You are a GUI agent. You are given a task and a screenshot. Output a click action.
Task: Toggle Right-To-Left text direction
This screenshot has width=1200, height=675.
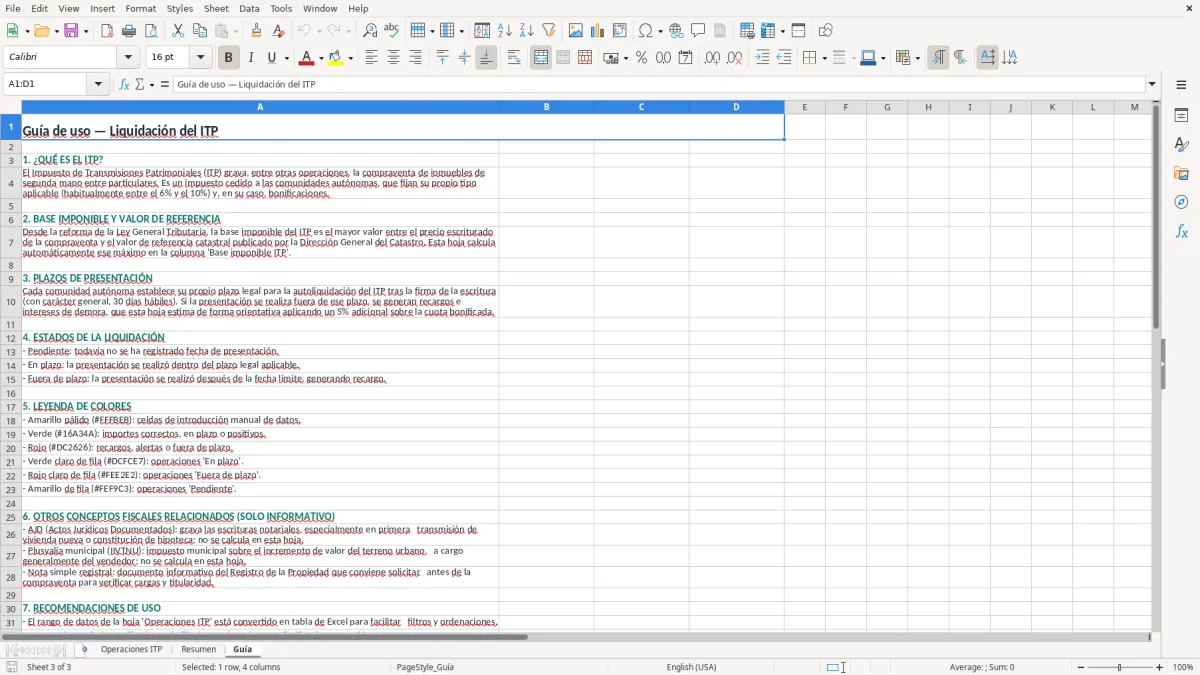(x=960, y=58)
